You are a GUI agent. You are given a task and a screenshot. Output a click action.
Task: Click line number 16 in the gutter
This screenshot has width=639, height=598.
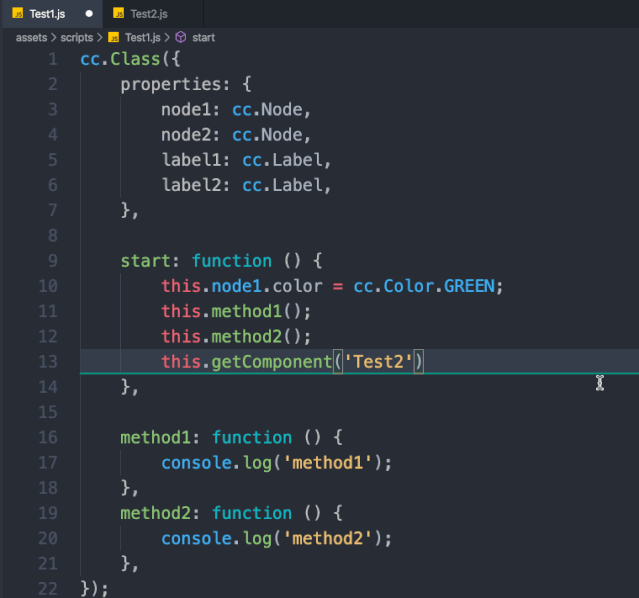[48, 437]
